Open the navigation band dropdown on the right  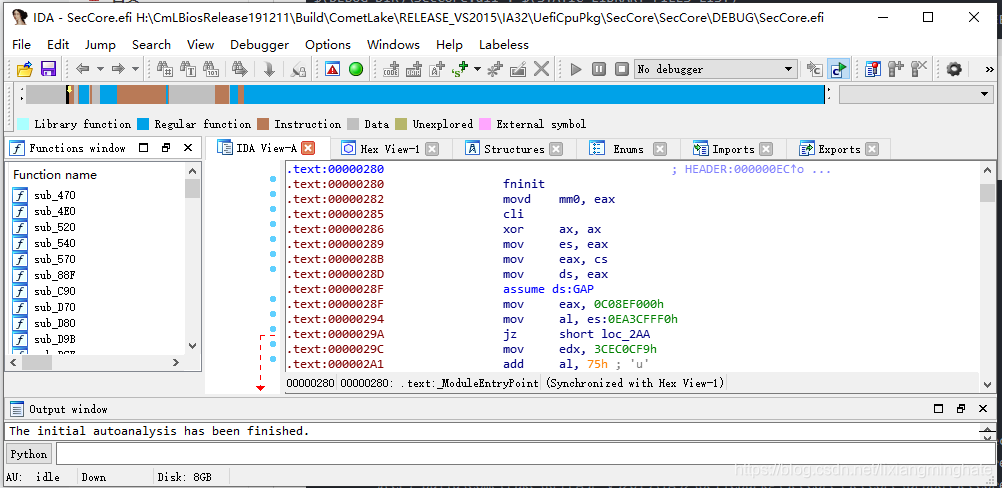click(x=916, y=95)
